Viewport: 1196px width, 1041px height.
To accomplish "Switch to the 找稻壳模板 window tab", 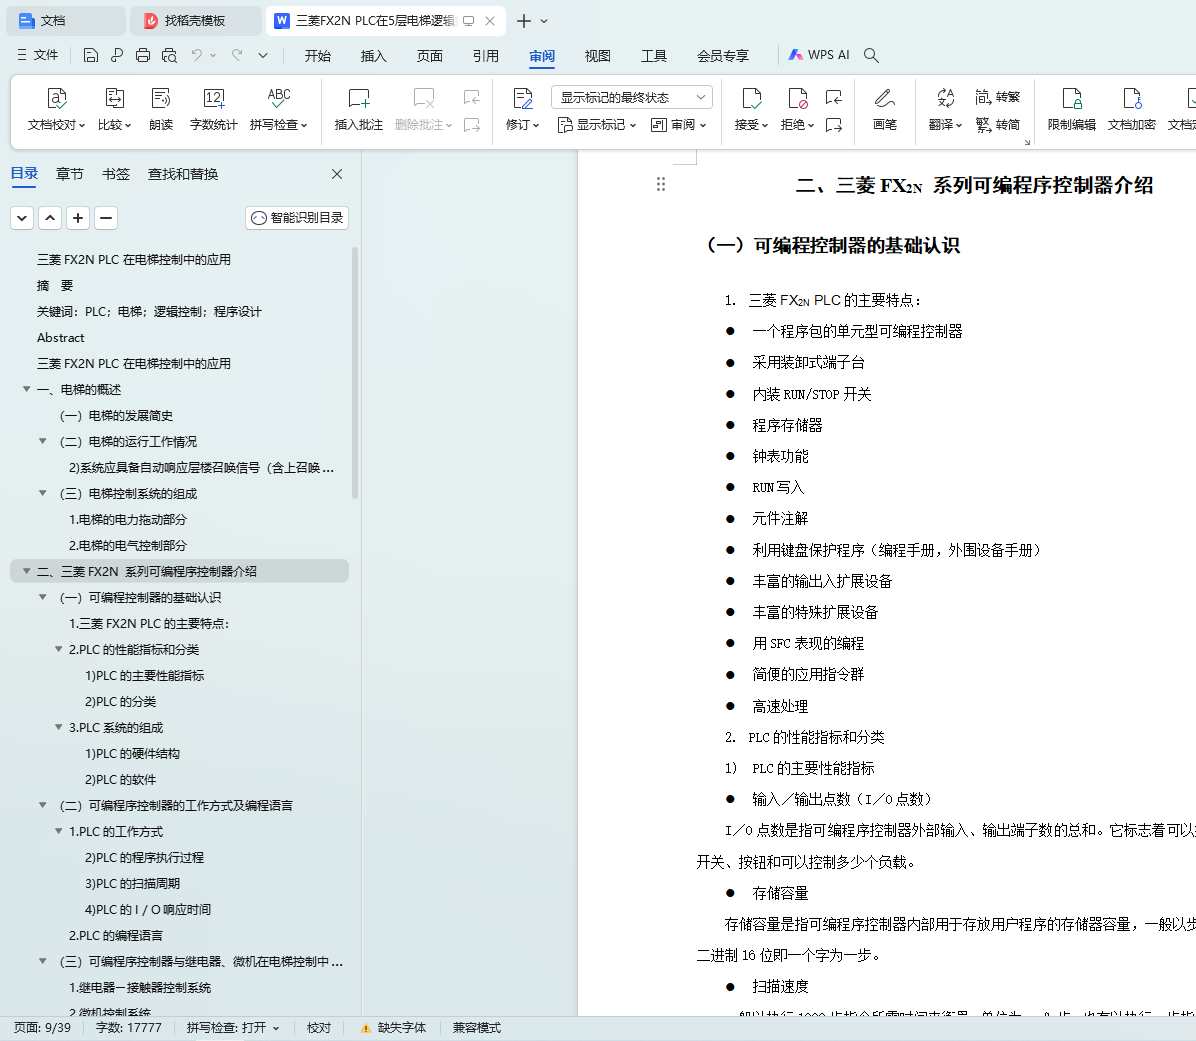I will point(195,21).
